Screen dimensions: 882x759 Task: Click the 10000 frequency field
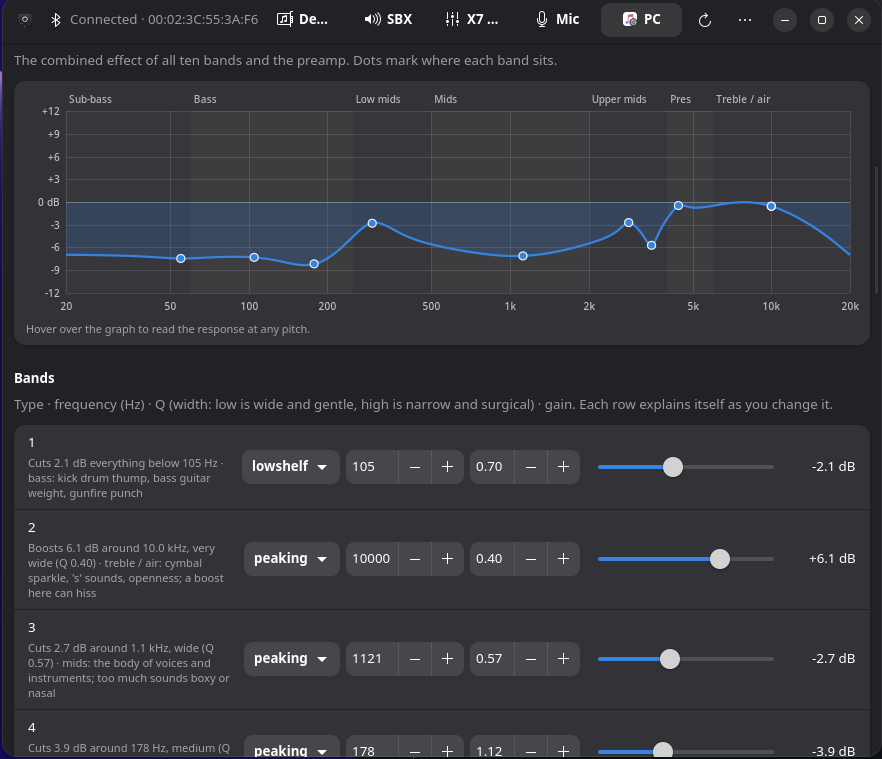coord(372,559)
